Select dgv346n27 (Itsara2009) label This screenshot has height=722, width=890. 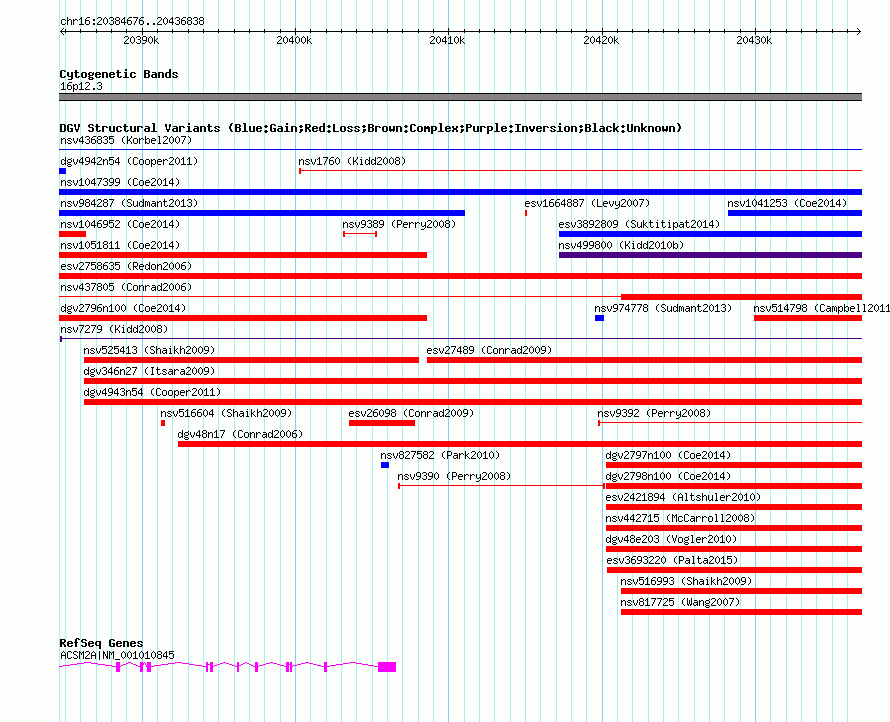click(149, 371)
